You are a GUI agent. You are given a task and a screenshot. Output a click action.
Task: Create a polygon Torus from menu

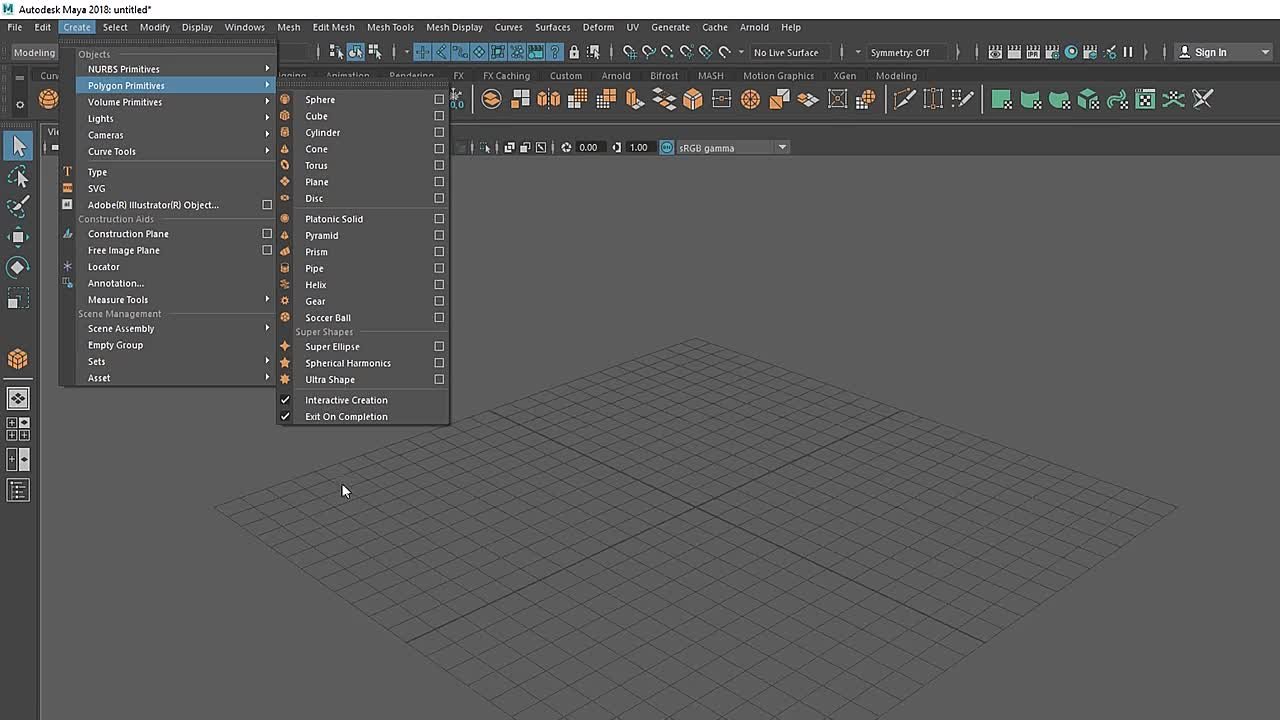[316, 166]
